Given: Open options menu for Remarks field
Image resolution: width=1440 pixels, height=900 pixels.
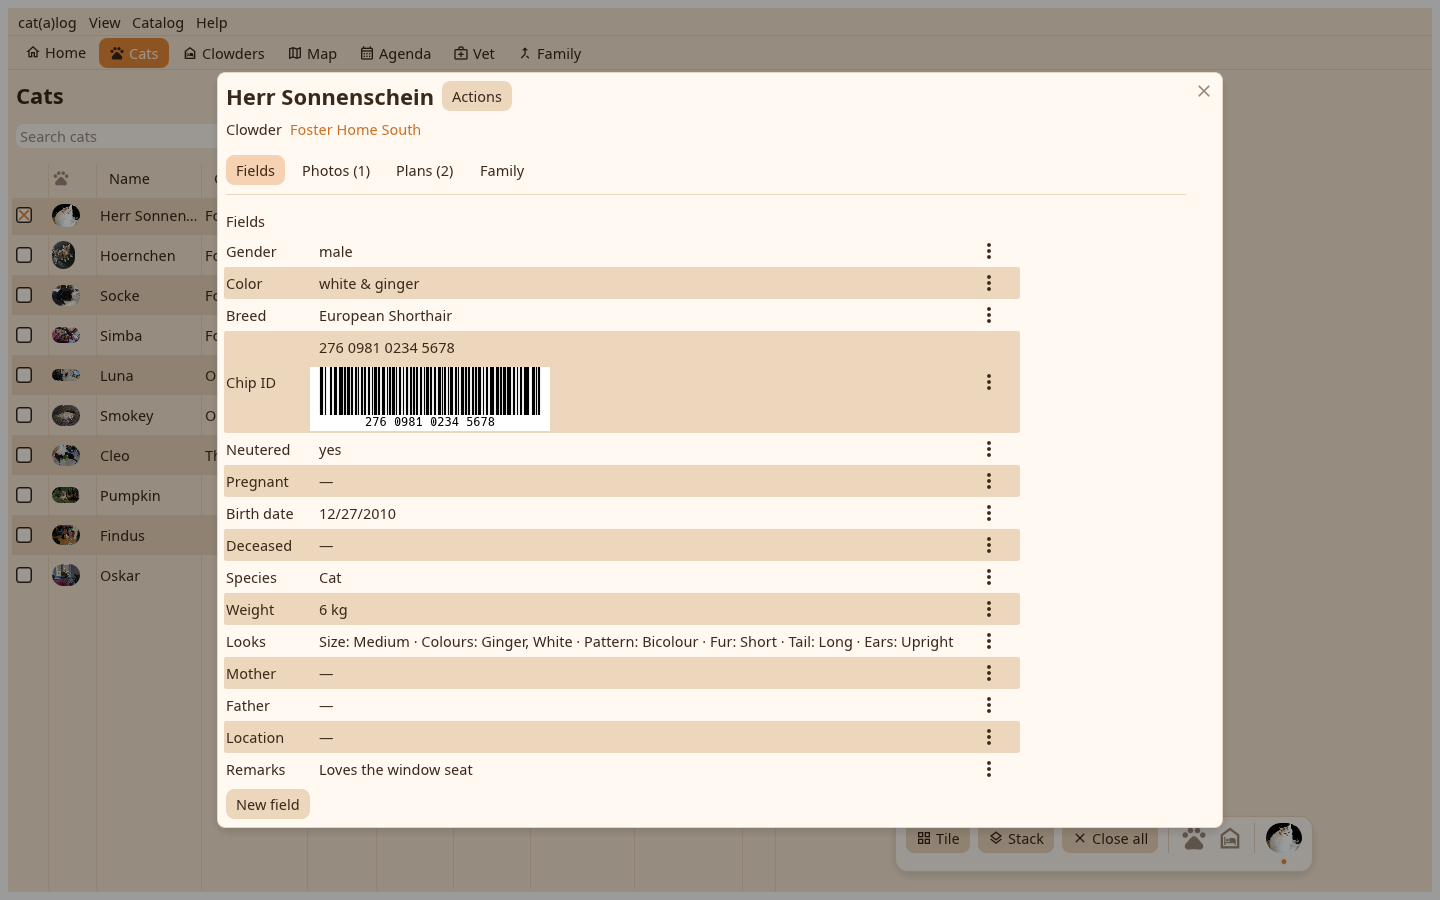Looking at the screenshot, I should coord(988,769).
